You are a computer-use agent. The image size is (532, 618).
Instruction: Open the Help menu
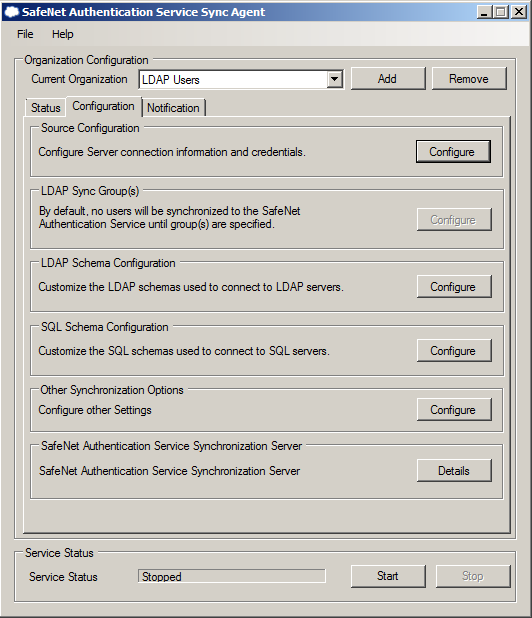click(63, 34)
